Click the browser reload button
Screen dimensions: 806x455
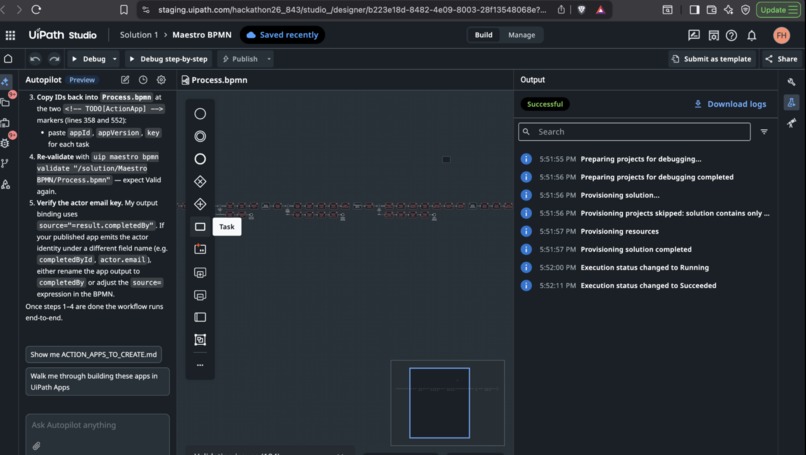click(x=36, y=10)
